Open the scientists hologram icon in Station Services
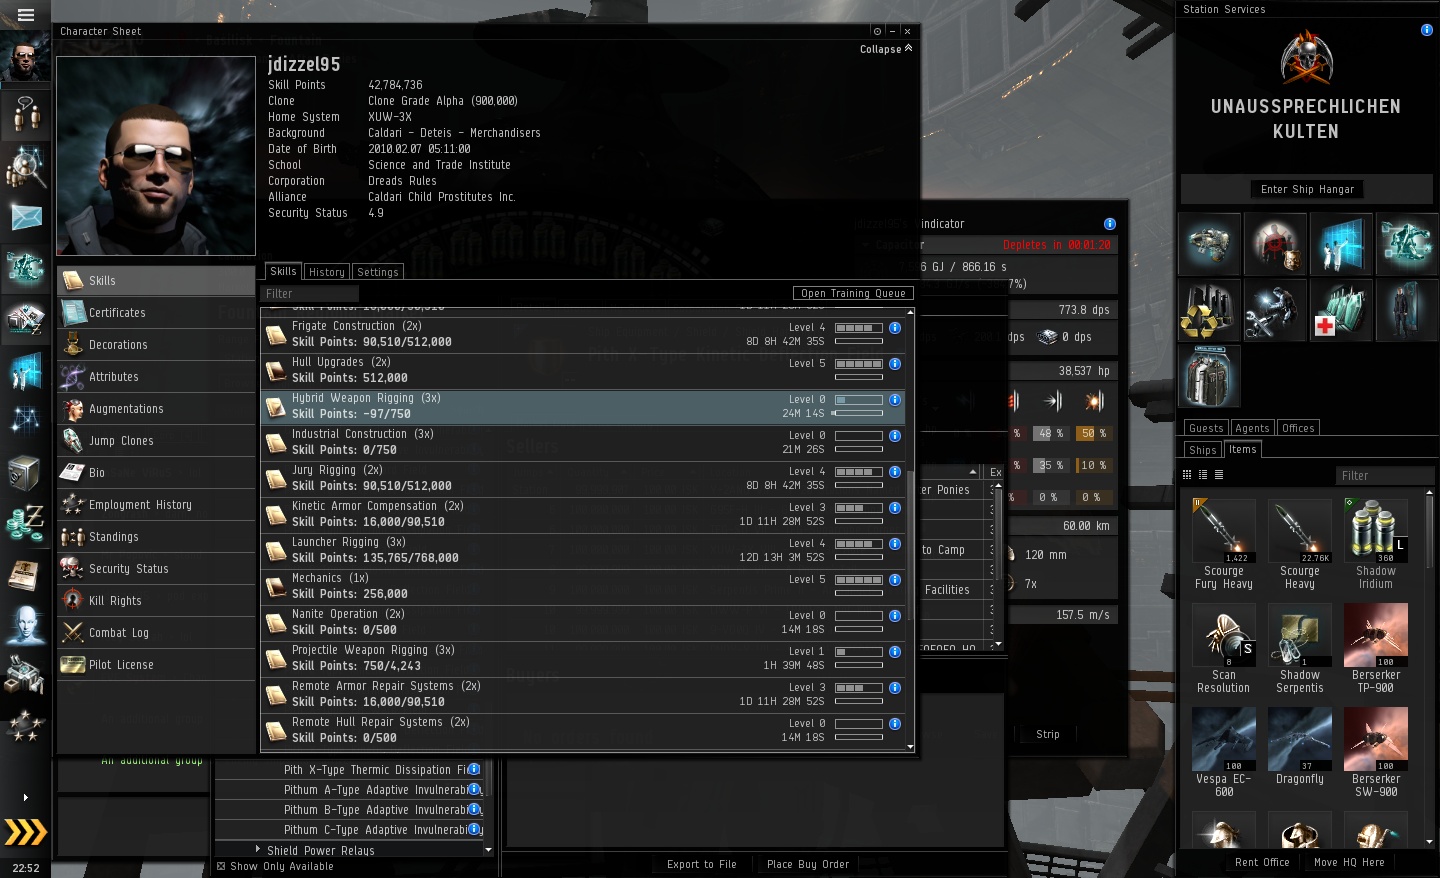 pos(1341,244)
